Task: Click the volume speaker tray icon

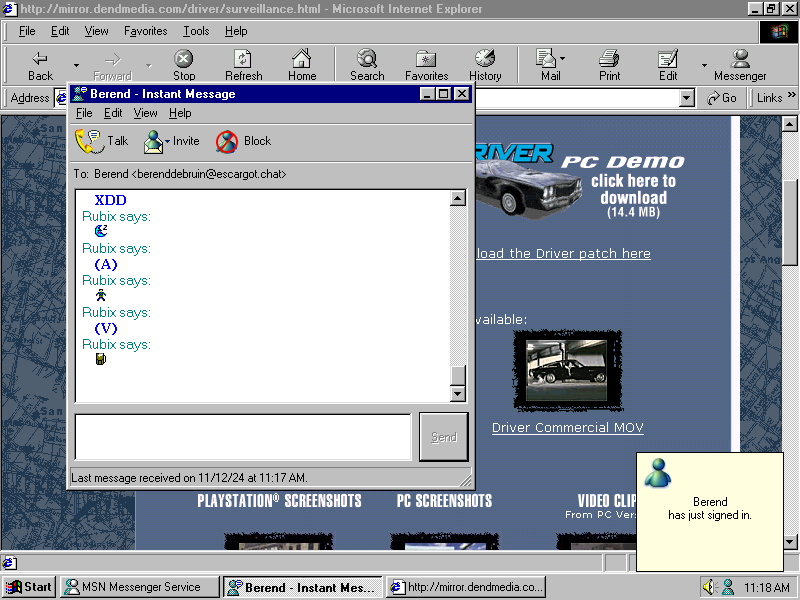Action: (x=710, y=587)
